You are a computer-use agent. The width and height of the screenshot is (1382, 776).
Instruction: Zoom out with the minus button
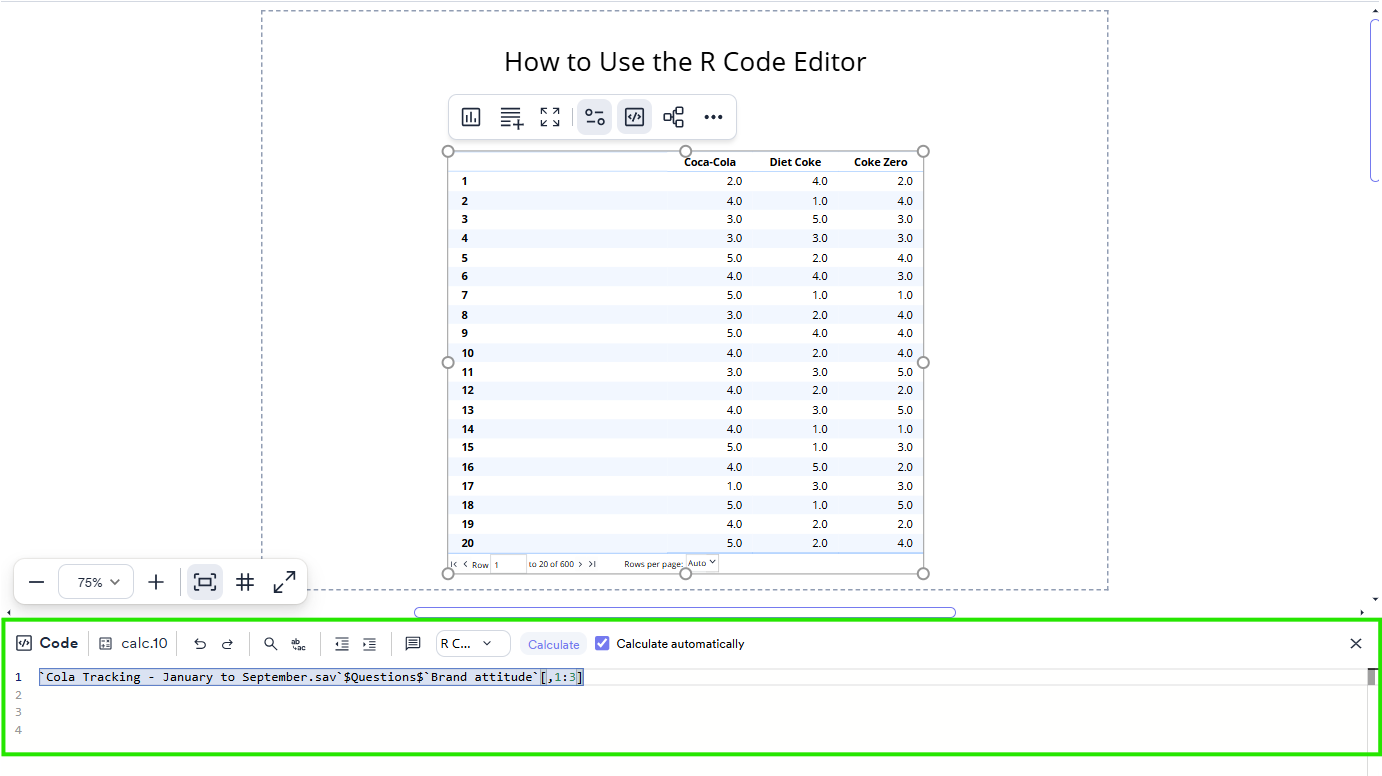(x=37, y=582)
